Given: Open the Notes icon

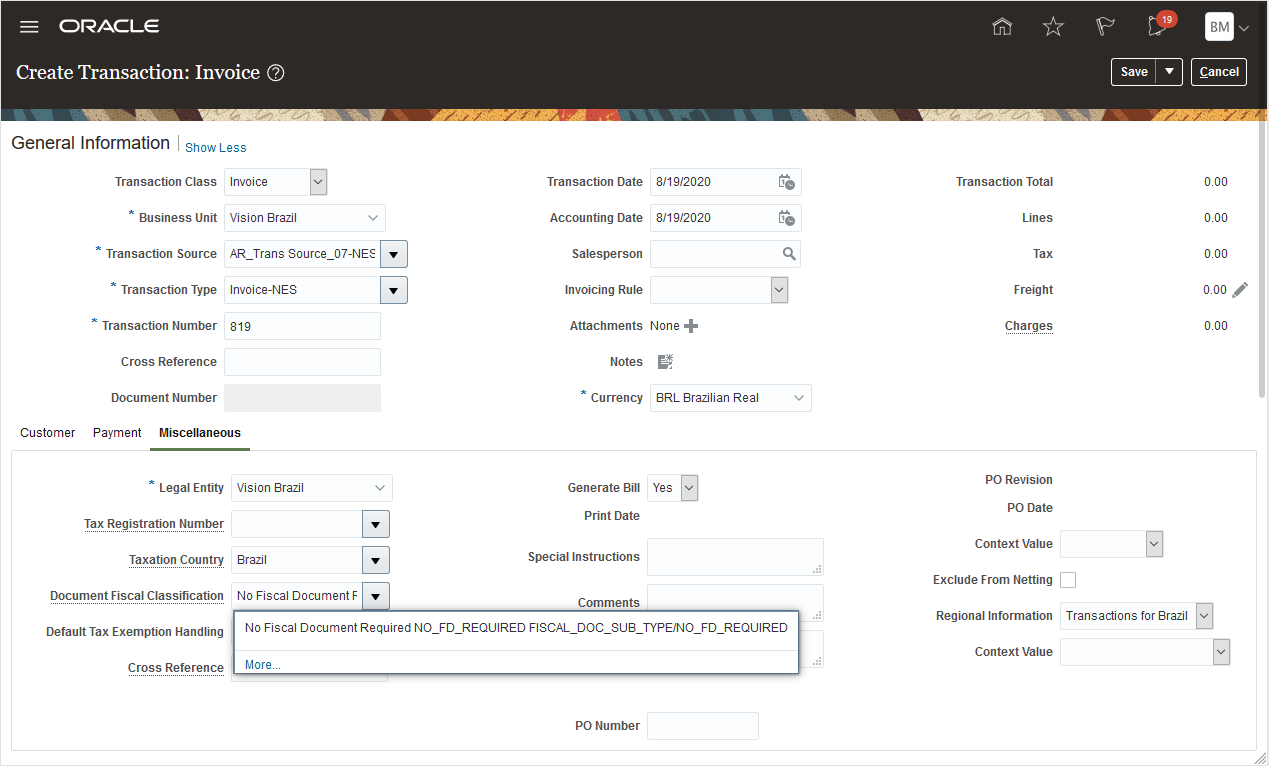Looking at the screenshot, I should click(x=665, y=362).
